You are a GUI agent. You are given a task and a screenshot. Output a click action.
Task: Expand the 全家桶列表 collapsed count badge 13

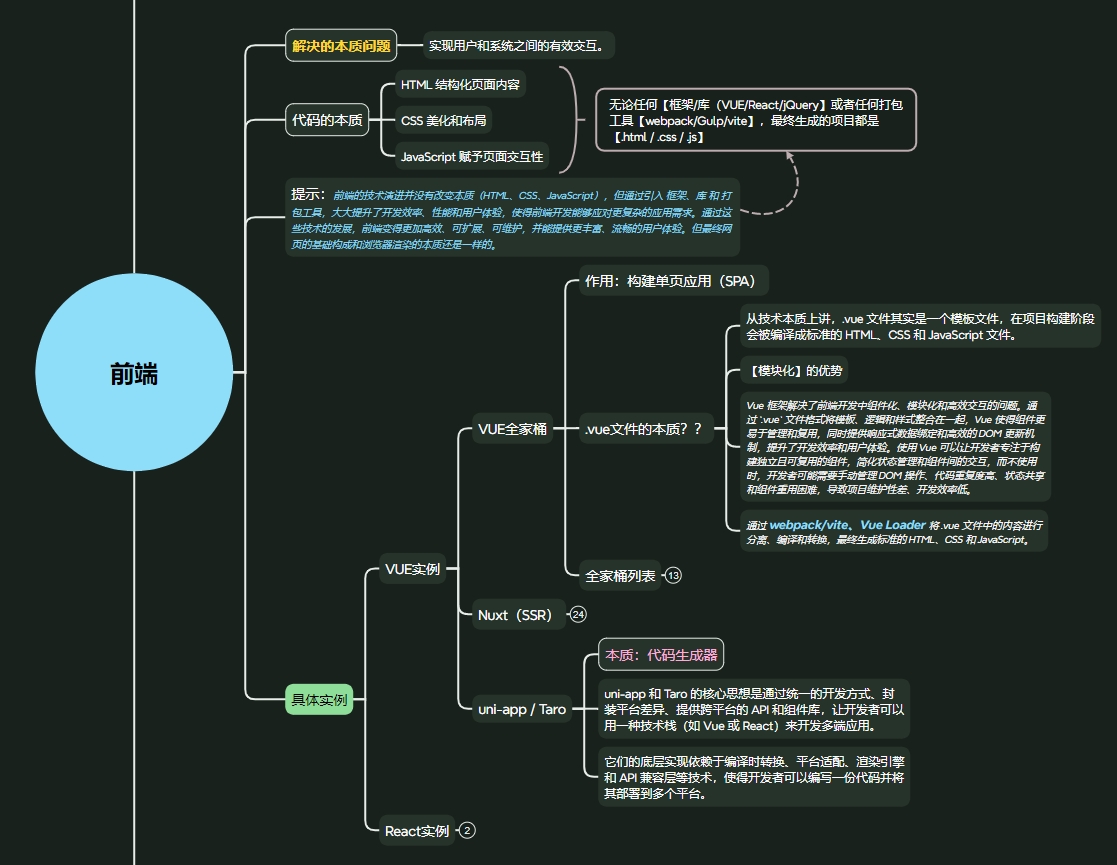tap(673, 576)
